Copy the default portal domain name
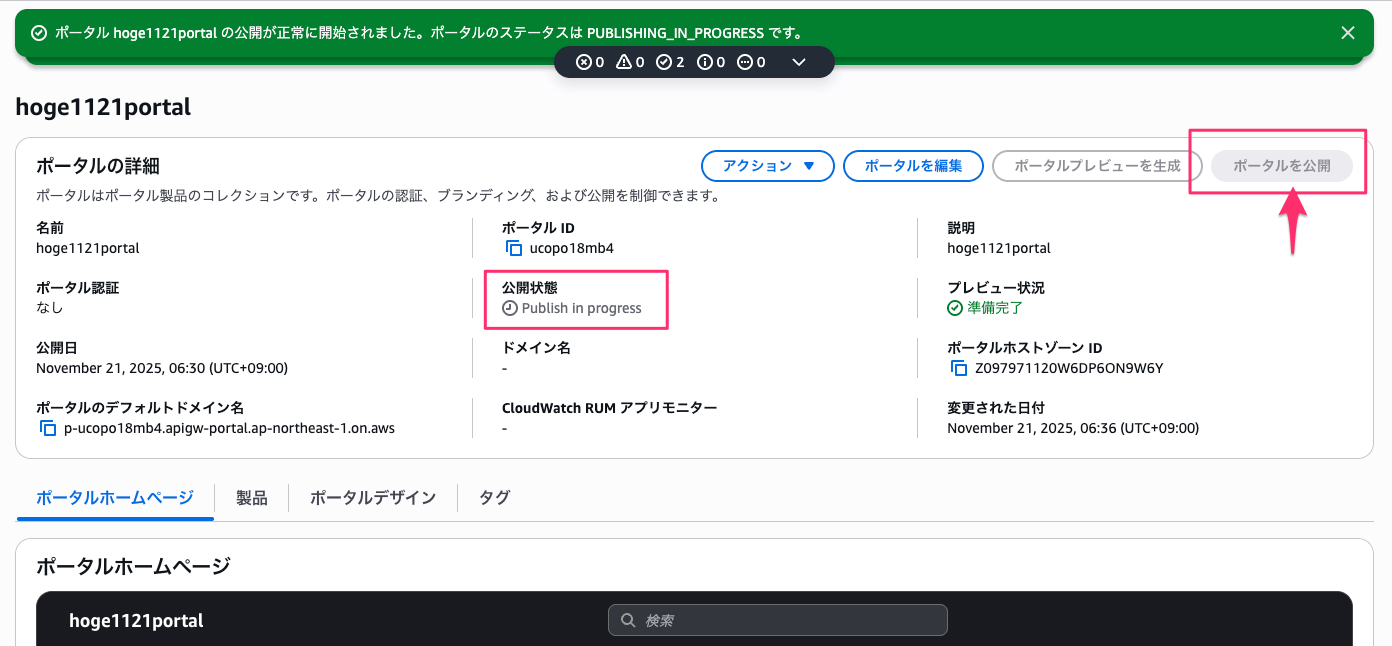Screen dimensions: 1392x646 [x=48, y=428]
